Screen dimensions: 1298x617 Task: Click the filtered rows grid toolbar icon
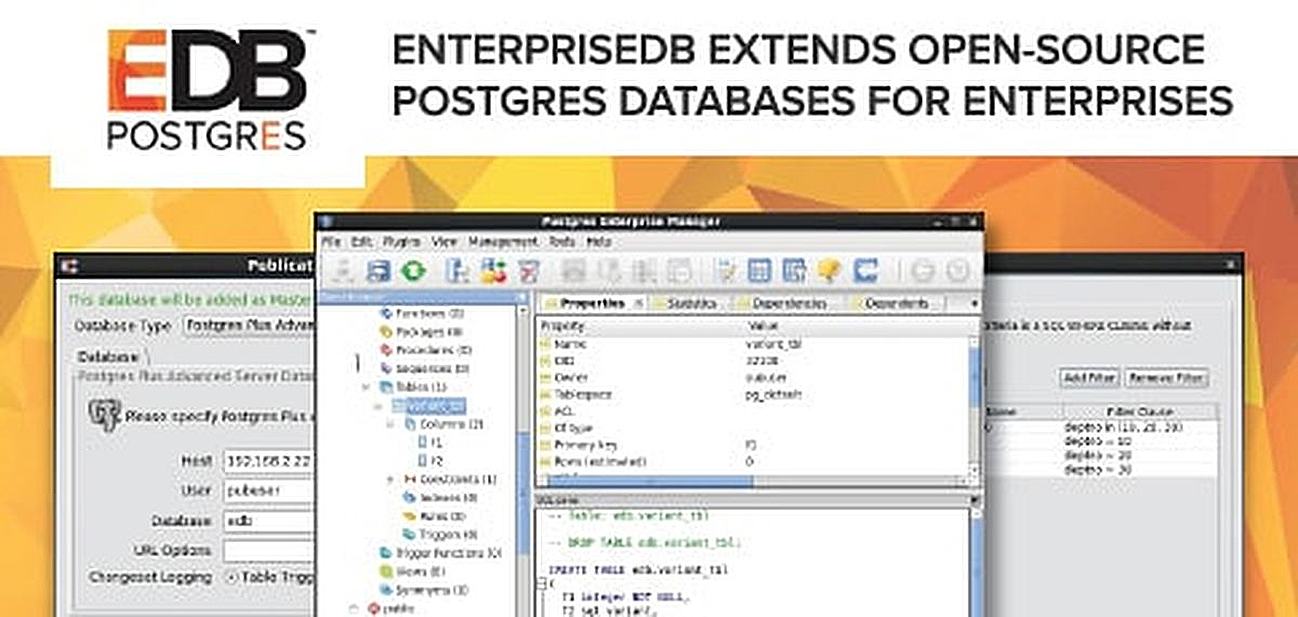tap(795, 270)
